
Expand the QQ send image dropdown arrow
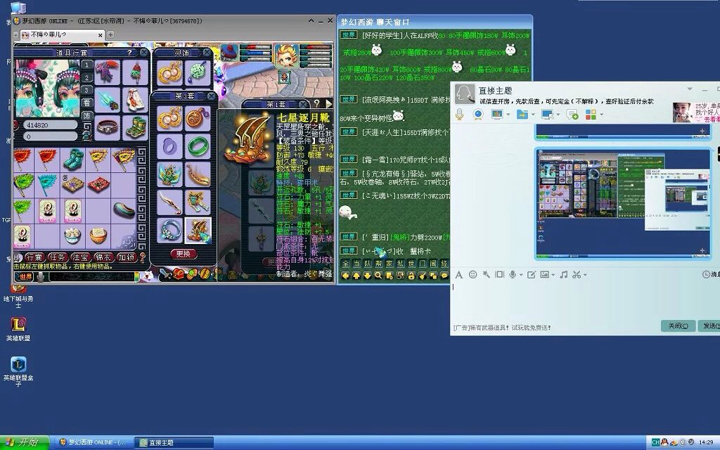[x=553, y=275]
